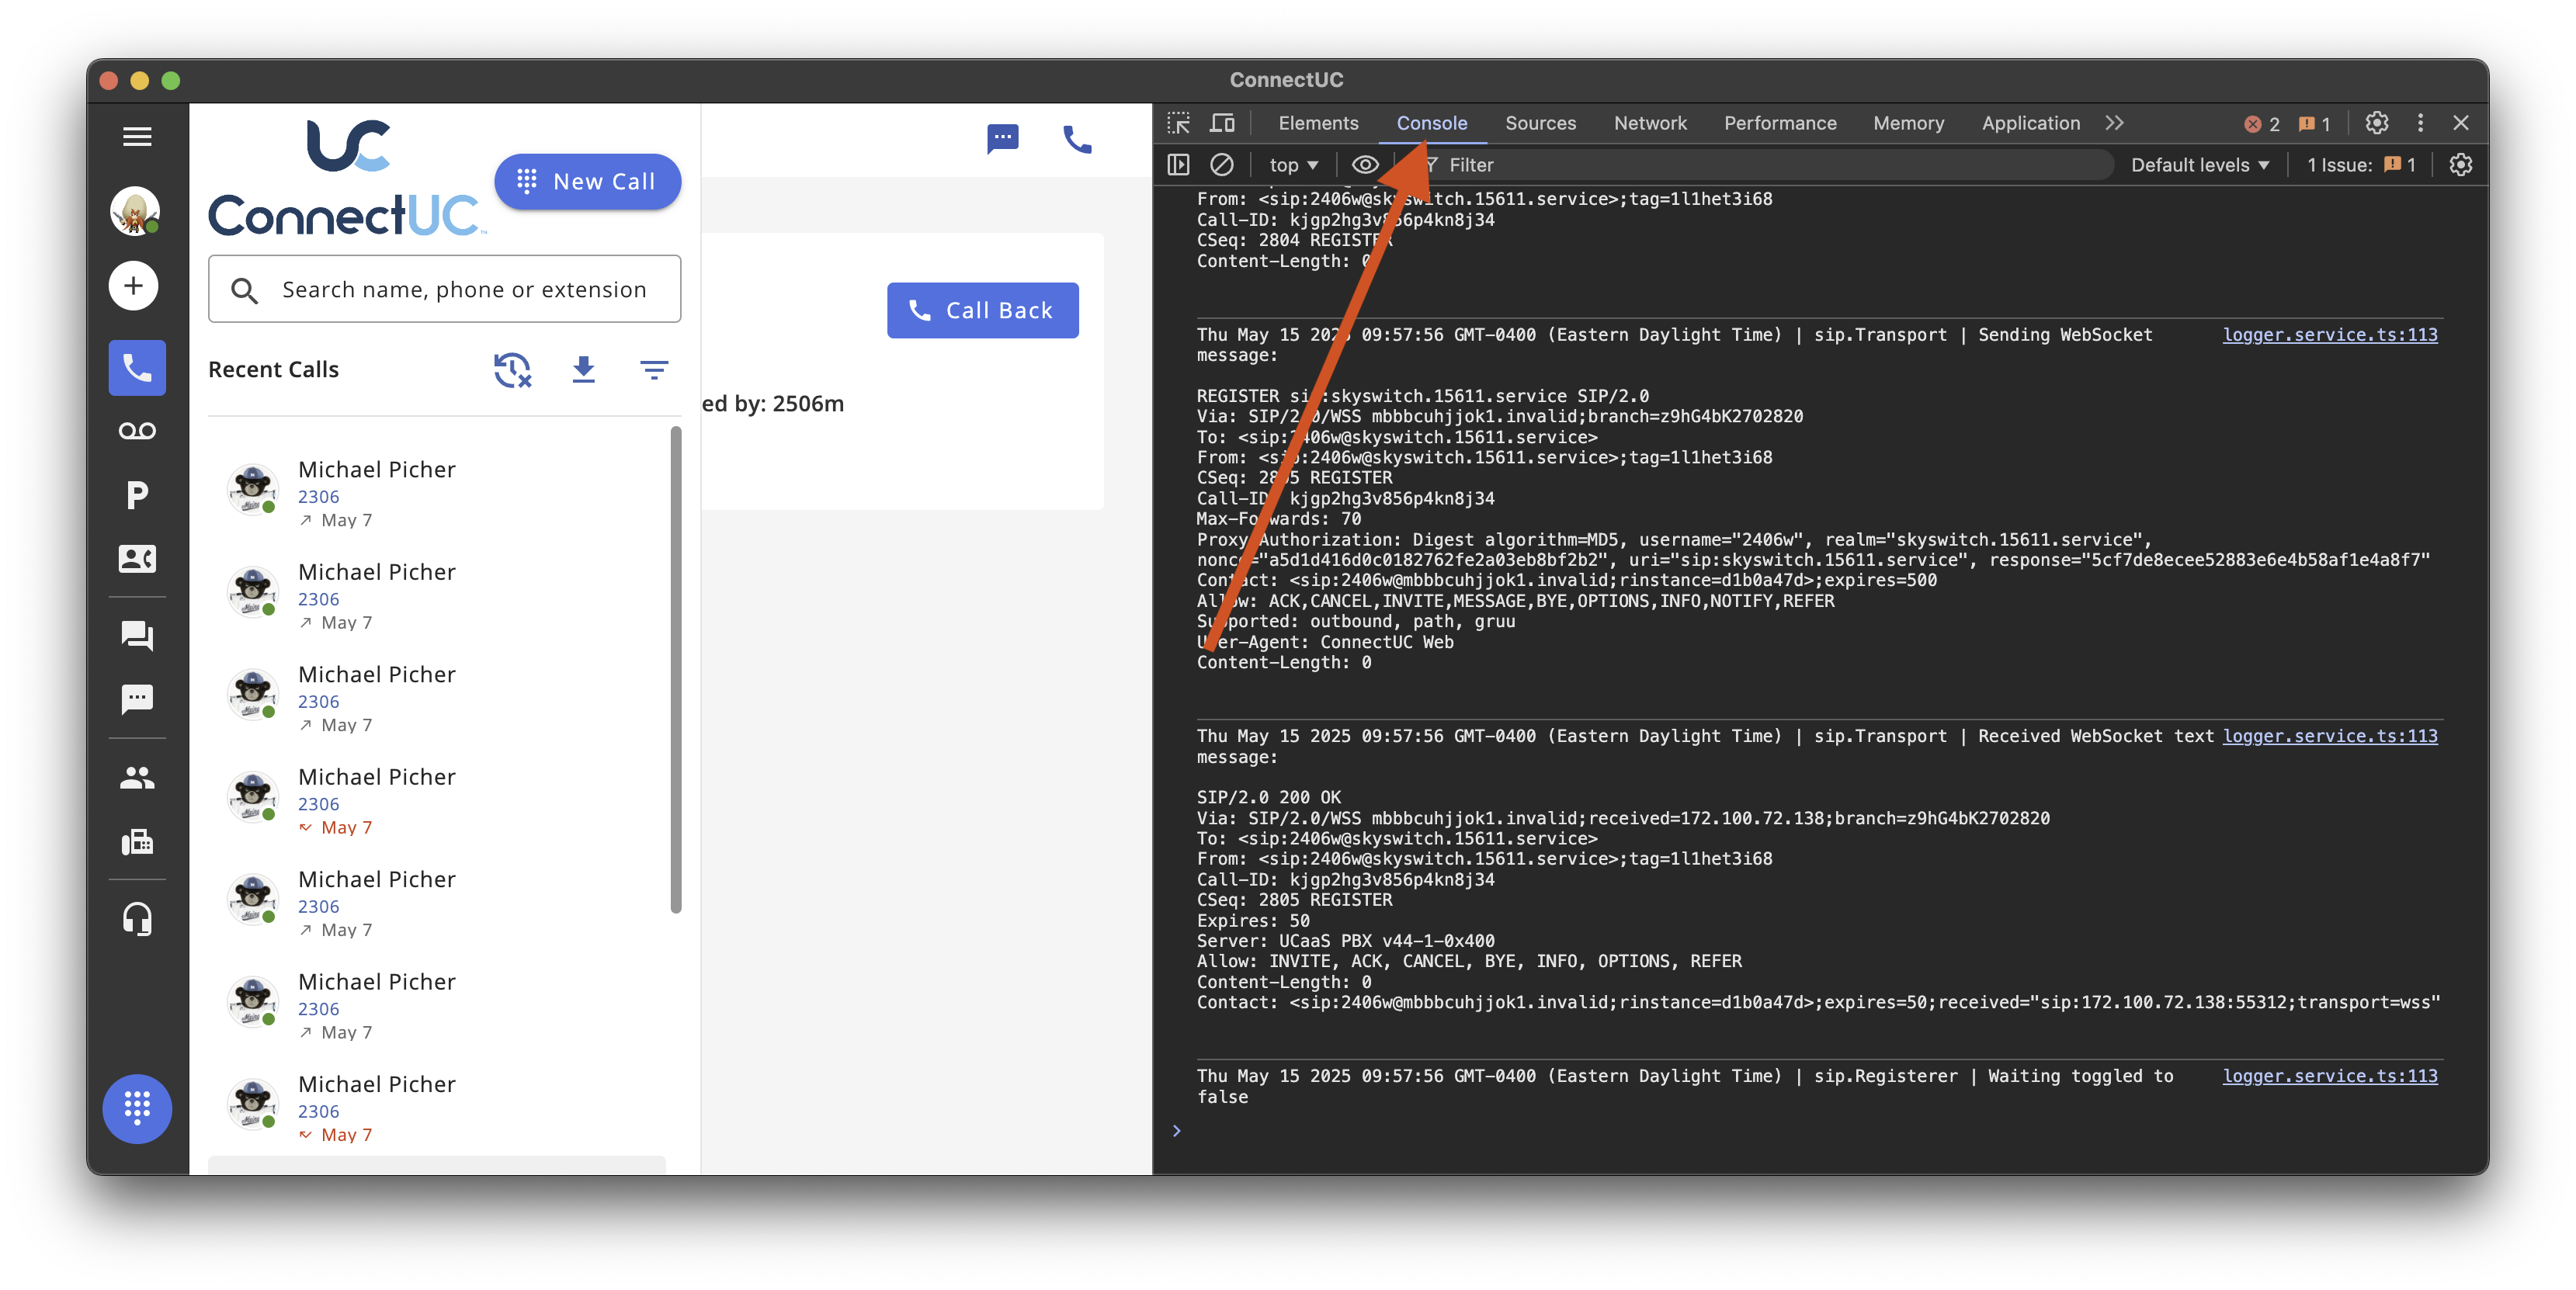Screen dimensions: 2576x1290
Task: Switch to the Network tab
Action: [x=1649, y=123]
